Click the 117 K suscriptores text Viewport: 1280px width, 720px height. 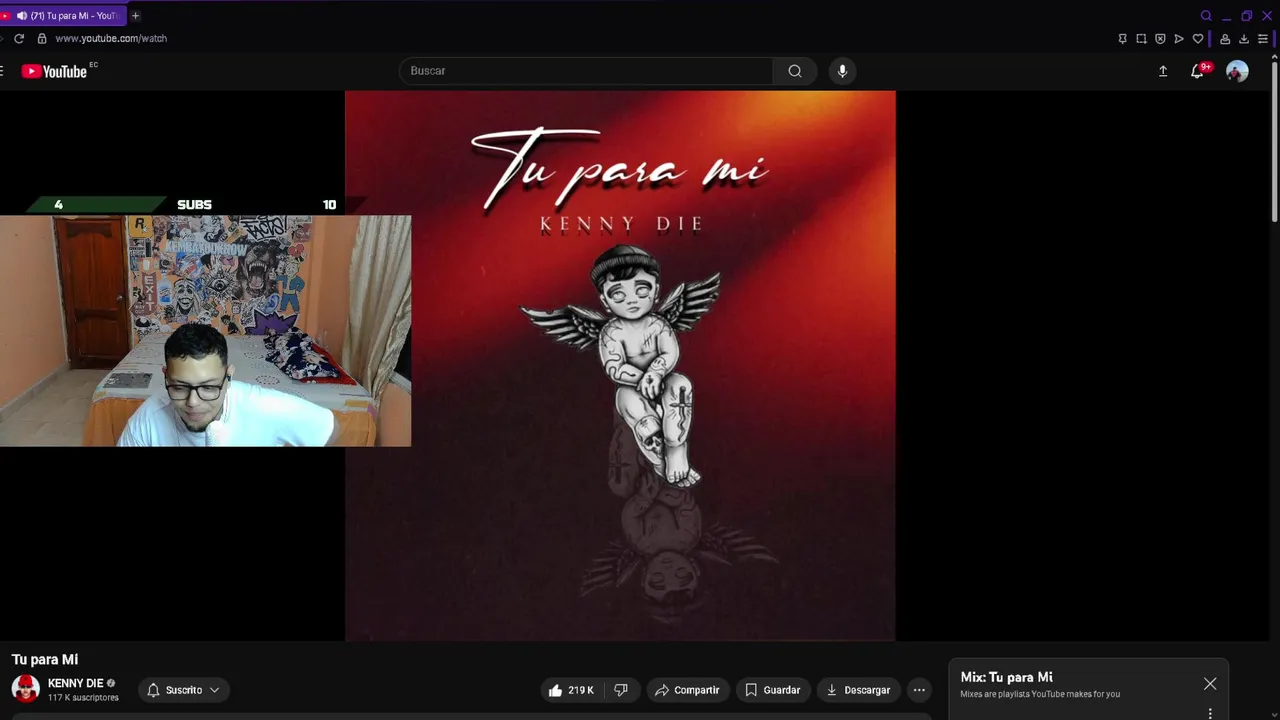83,698
